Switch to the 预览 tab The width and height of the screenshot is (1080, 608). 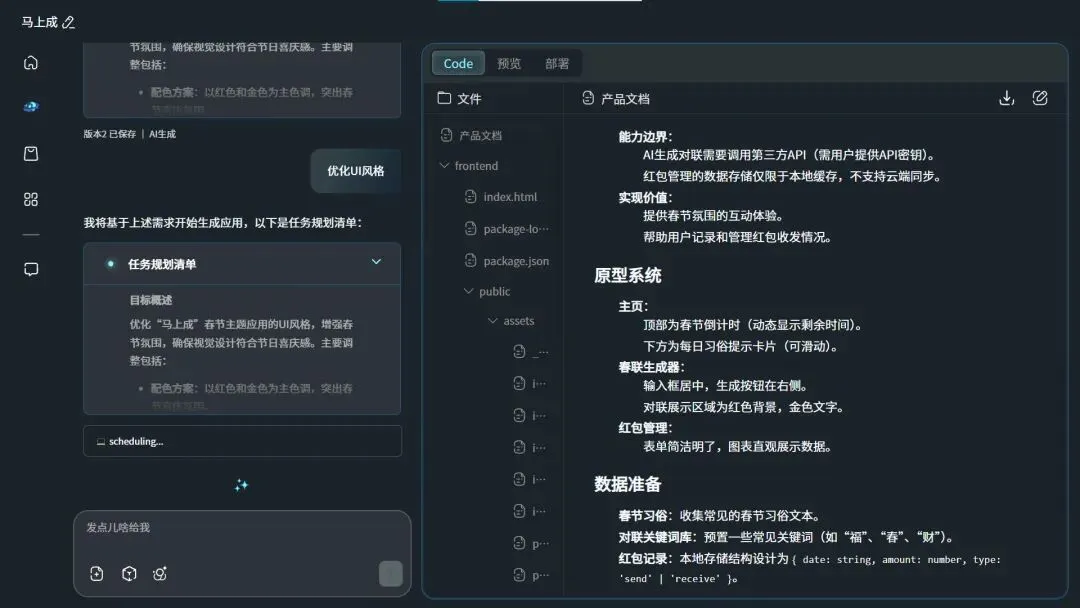pyautogui.click(x=509, y=63)
